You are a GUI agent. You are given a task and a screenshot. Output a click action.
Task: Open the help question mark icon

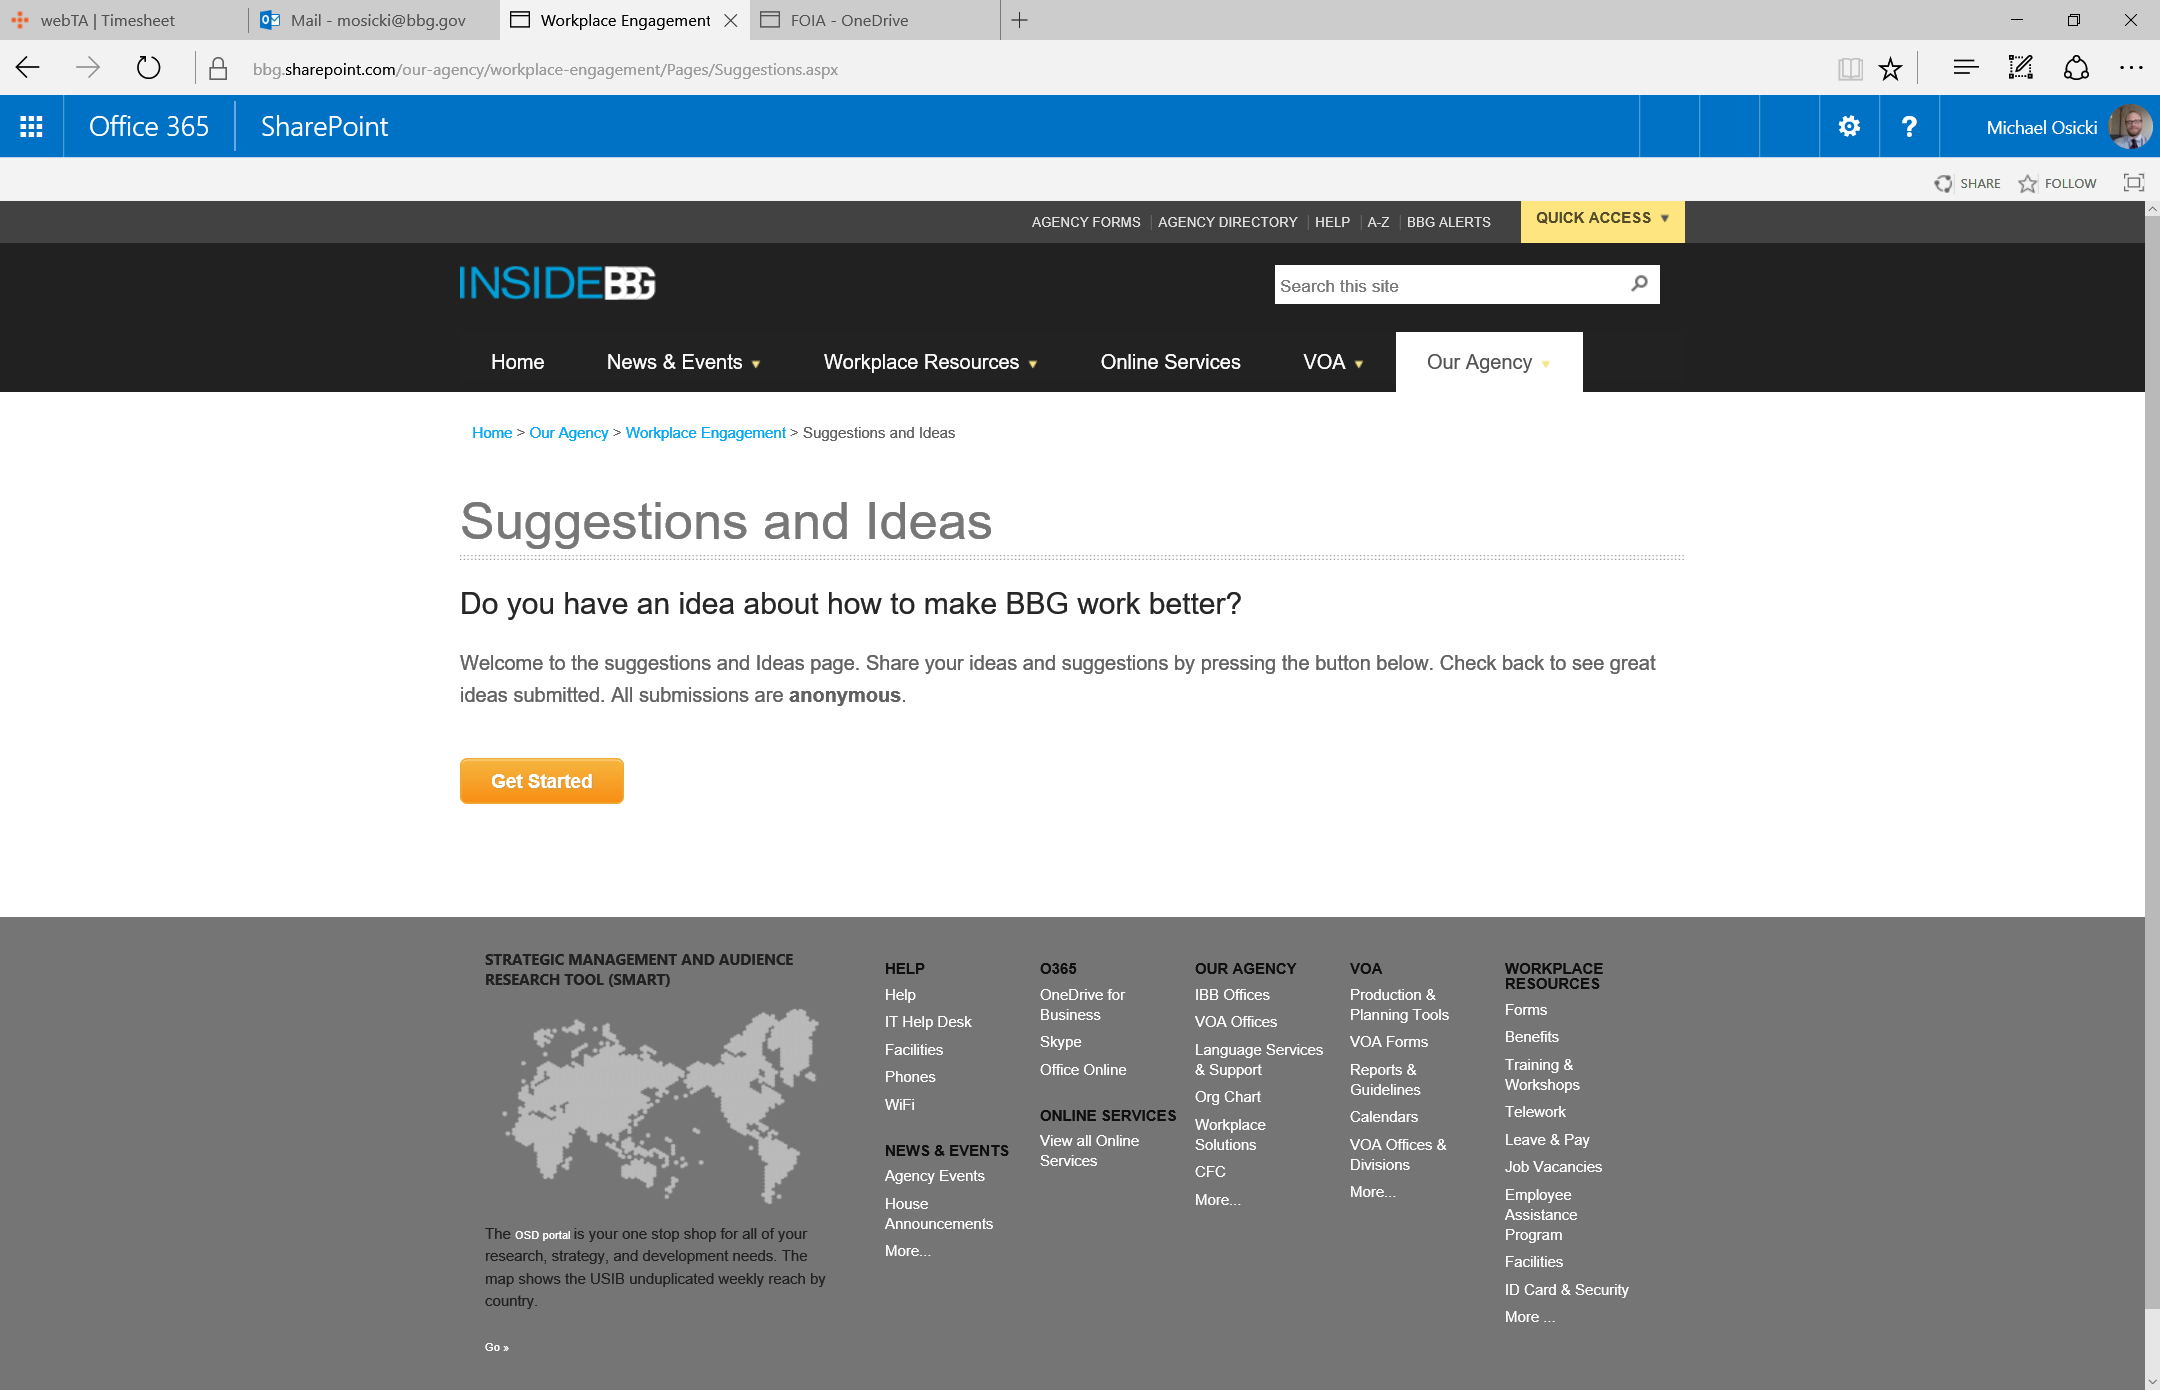[1909, 127]
